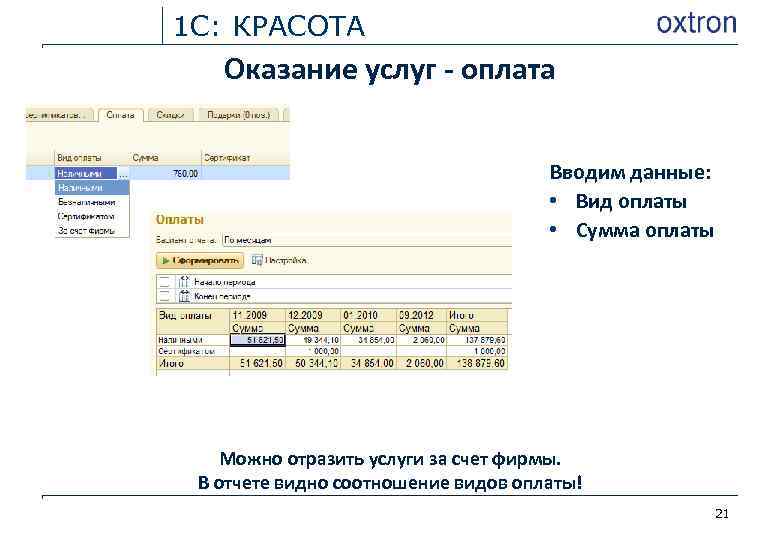Switch to the Скидки tab
The image size is (780, 540).
pyautogui.click(x=170, y=115)
